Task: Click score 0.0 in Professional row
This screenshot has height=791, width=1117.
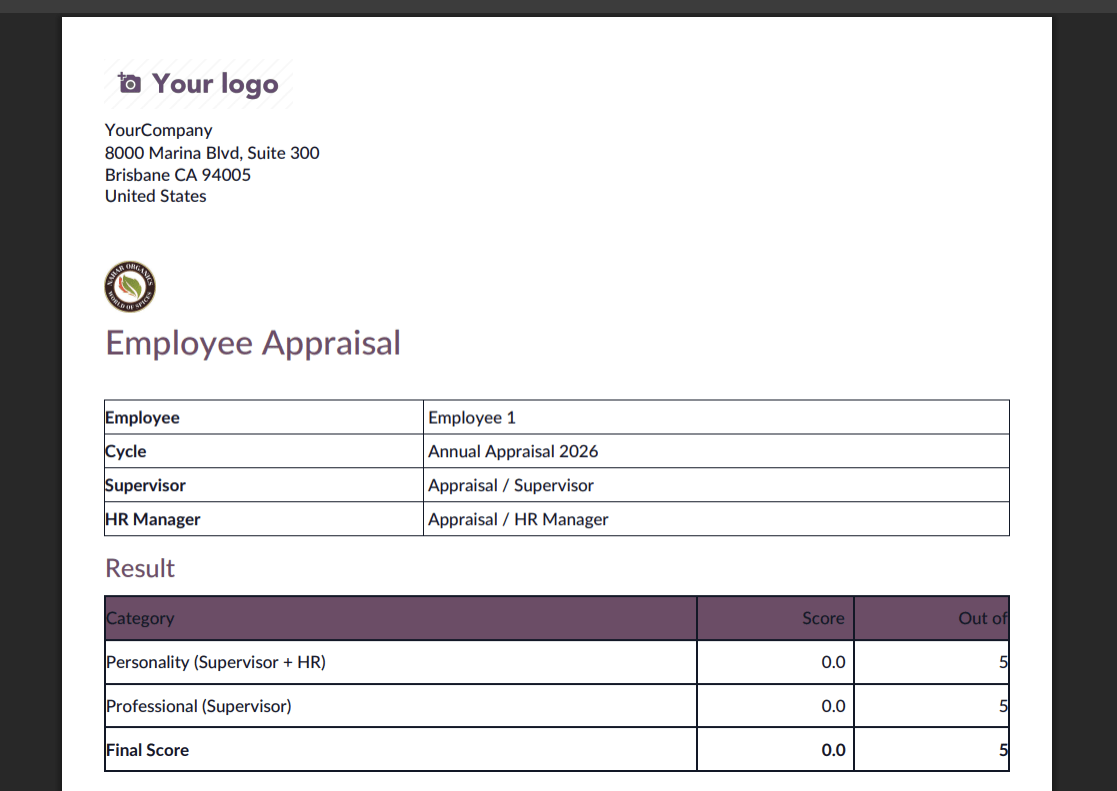Action: click(x=833, y=706)
